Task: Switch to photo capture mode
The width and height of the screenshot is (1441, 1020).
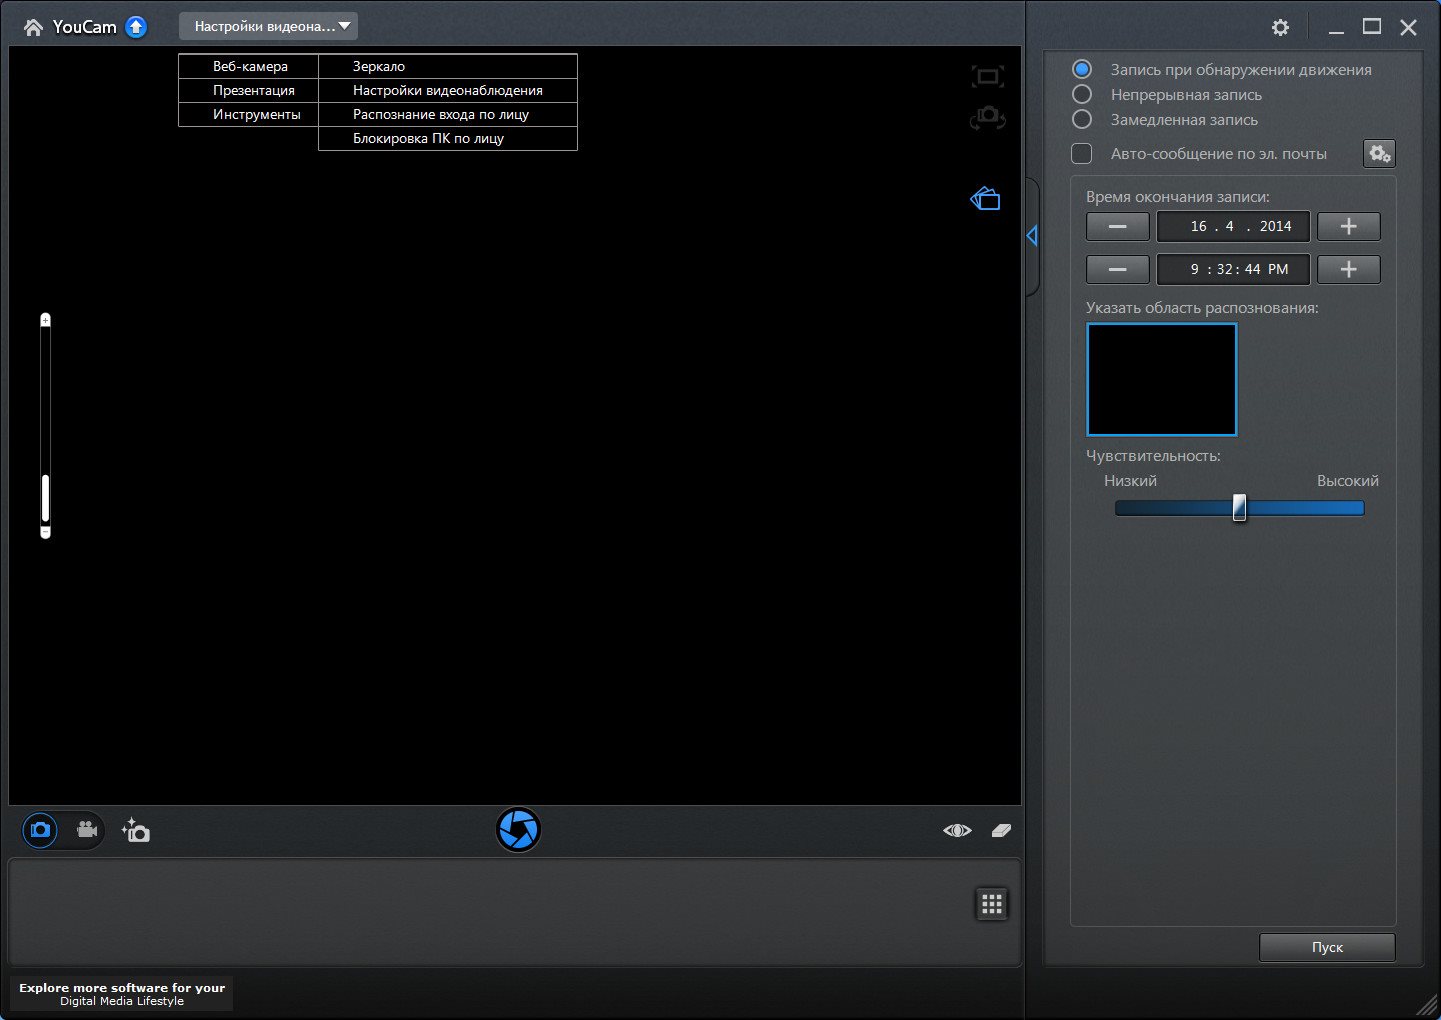Action: coord(40,830)
